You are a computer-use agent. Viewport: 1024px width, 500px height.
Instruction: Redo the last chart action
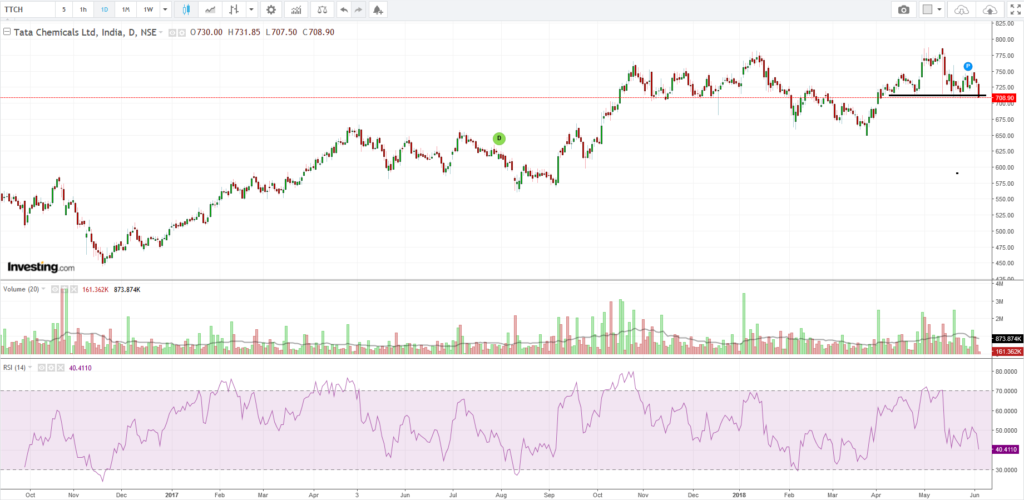coord(357,10)
